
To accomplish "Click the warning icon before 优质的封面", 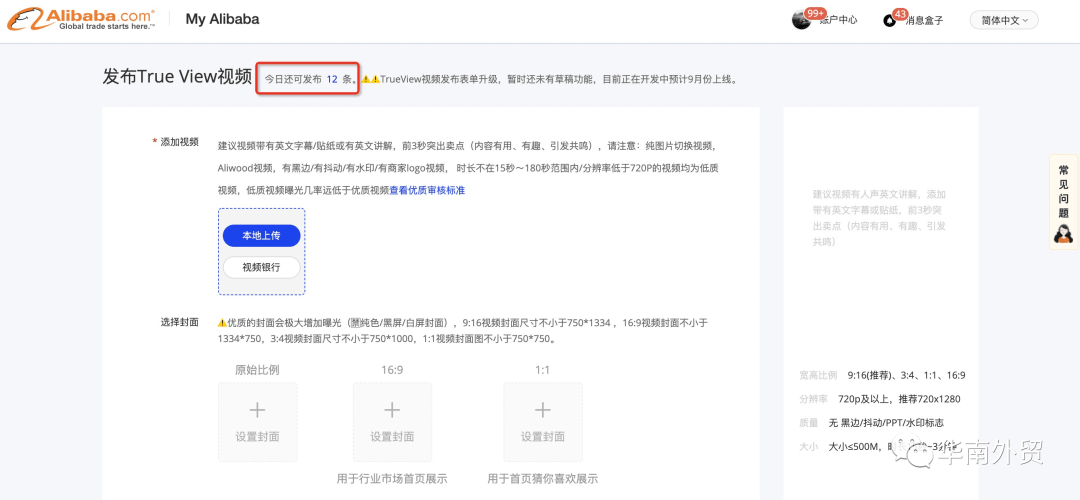I will [x=222, y=322].
